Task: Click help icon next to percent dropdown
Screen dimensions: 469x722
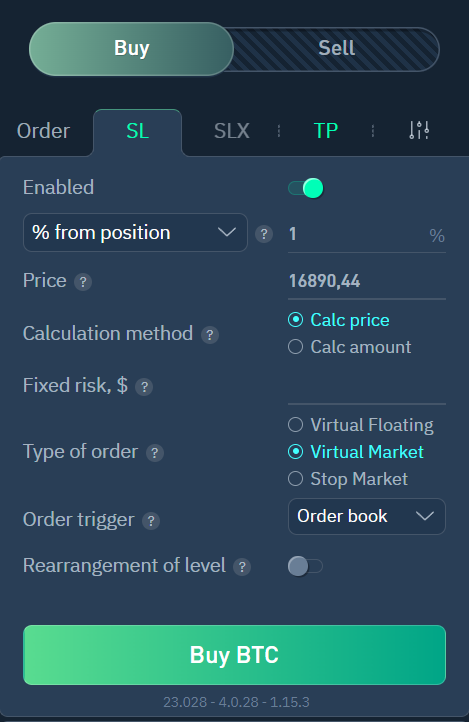Action: click(x=264, y=234)
